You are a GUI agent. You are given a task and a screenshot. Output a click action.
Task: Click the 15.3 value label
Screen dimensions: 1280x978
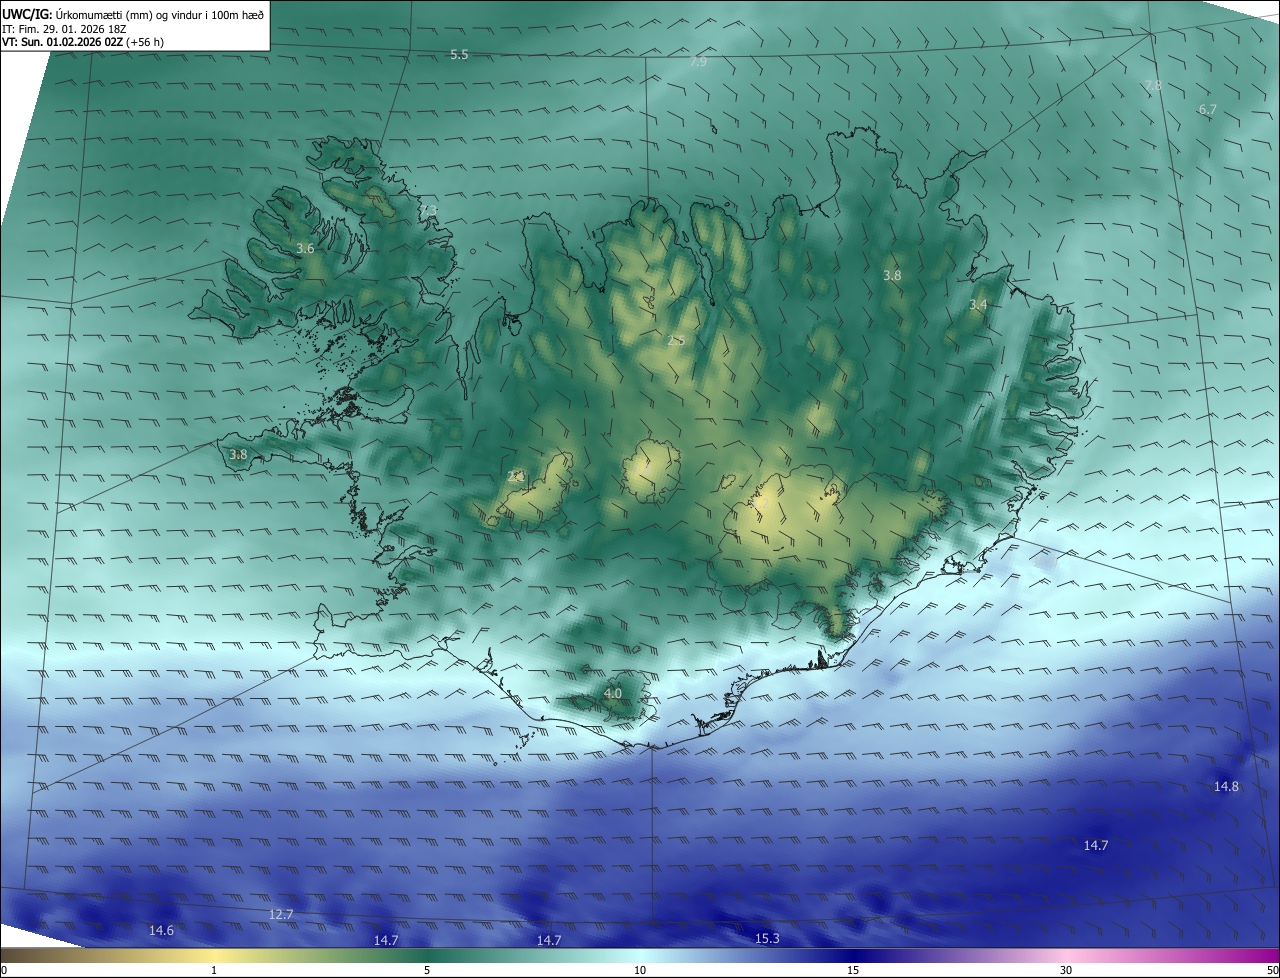(767, 938)
